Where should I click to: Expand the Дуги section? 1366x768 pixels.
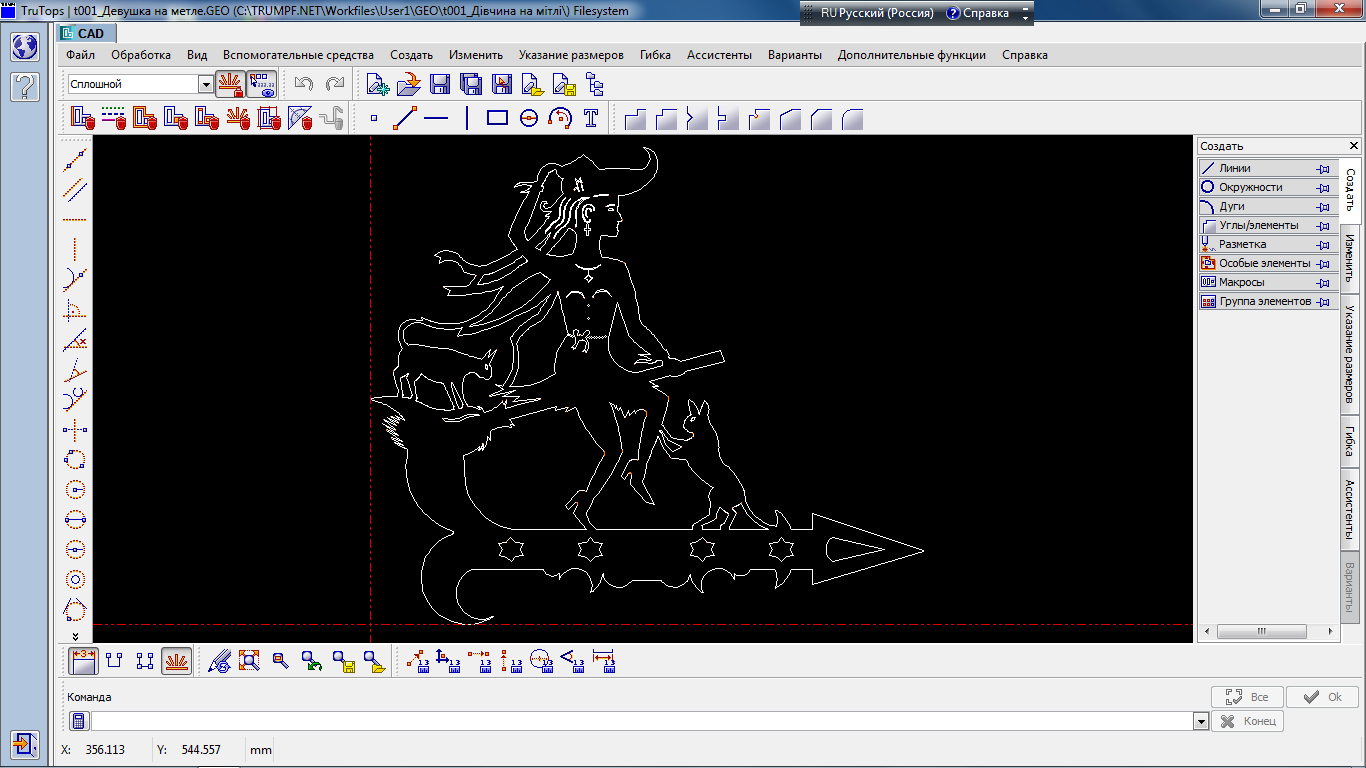click(x=1268, y=206)
